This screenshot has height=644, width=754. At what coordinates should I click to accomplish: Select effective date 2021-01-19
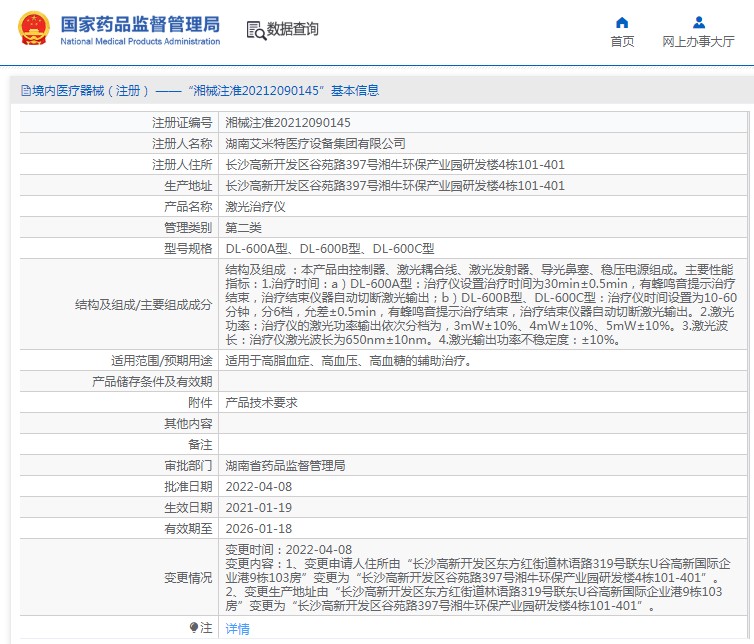[259, 507]
